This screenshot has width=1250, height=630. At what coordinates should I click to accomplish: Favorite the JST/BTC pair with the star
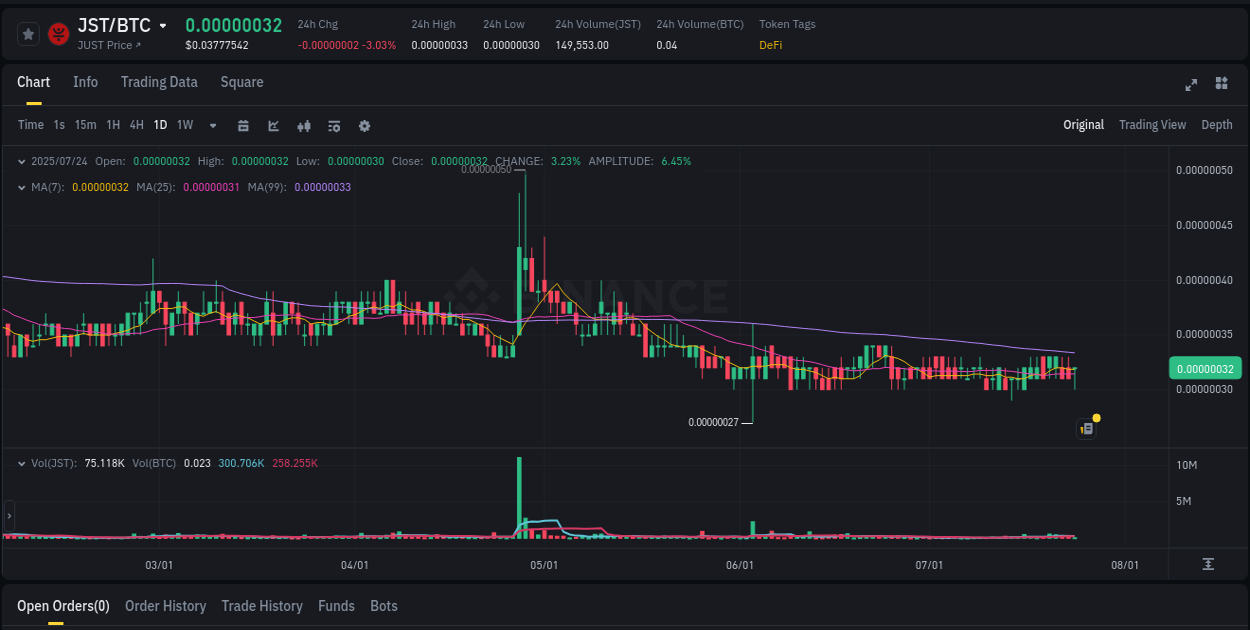[28, 33]
